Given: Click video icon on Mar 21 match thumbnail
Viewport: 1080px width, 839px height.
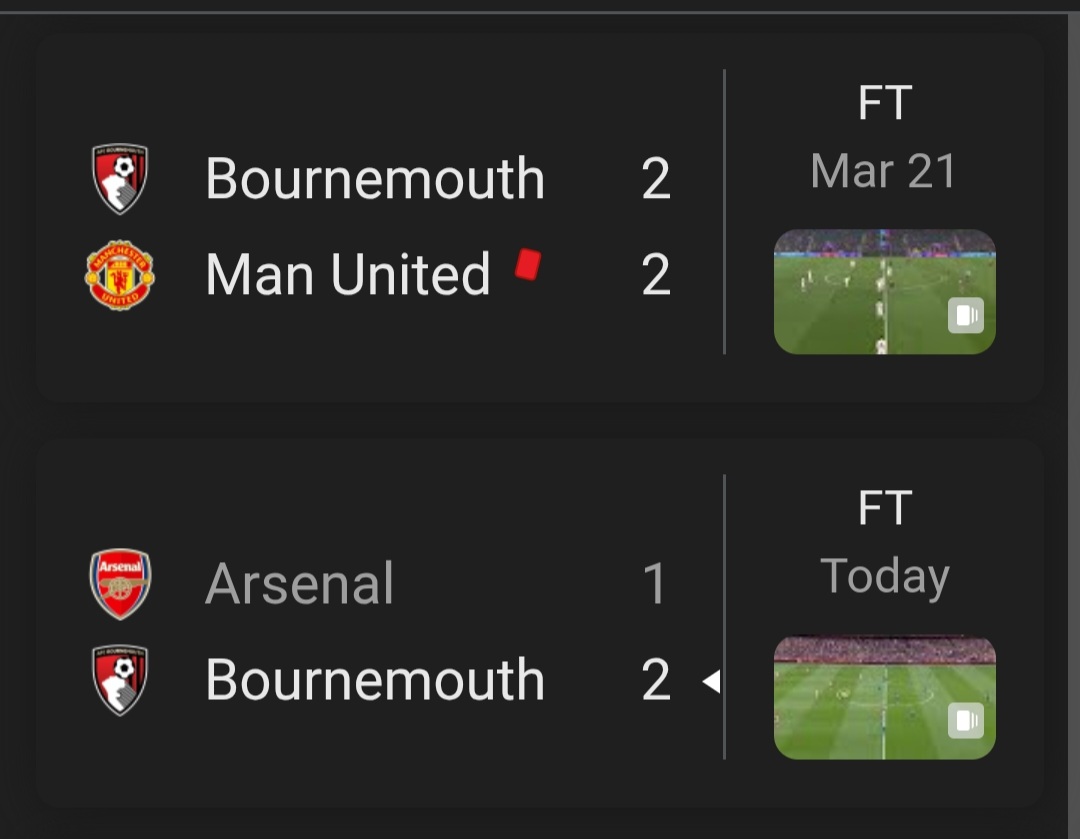Looking at the screenshot, I should click(x=965, y=317).
